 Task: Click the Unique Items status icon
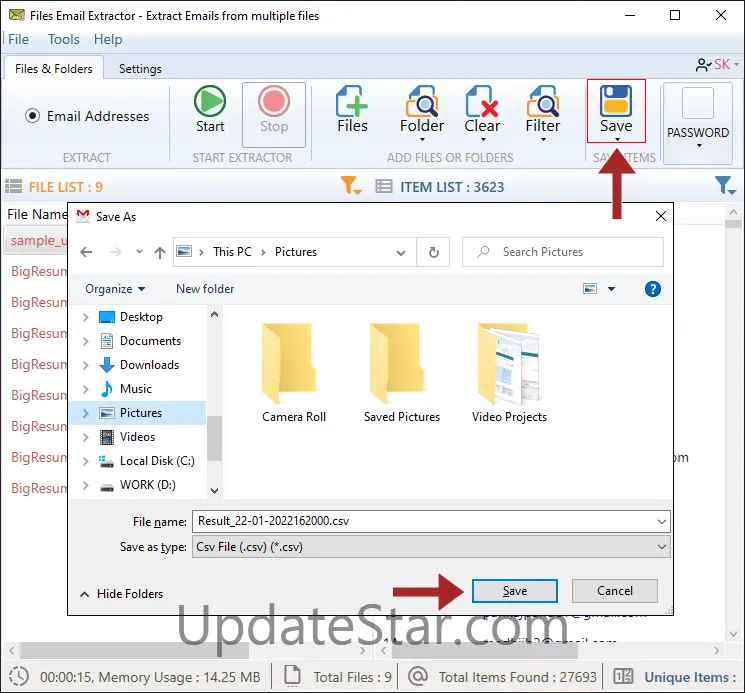(x=623, y=676)
